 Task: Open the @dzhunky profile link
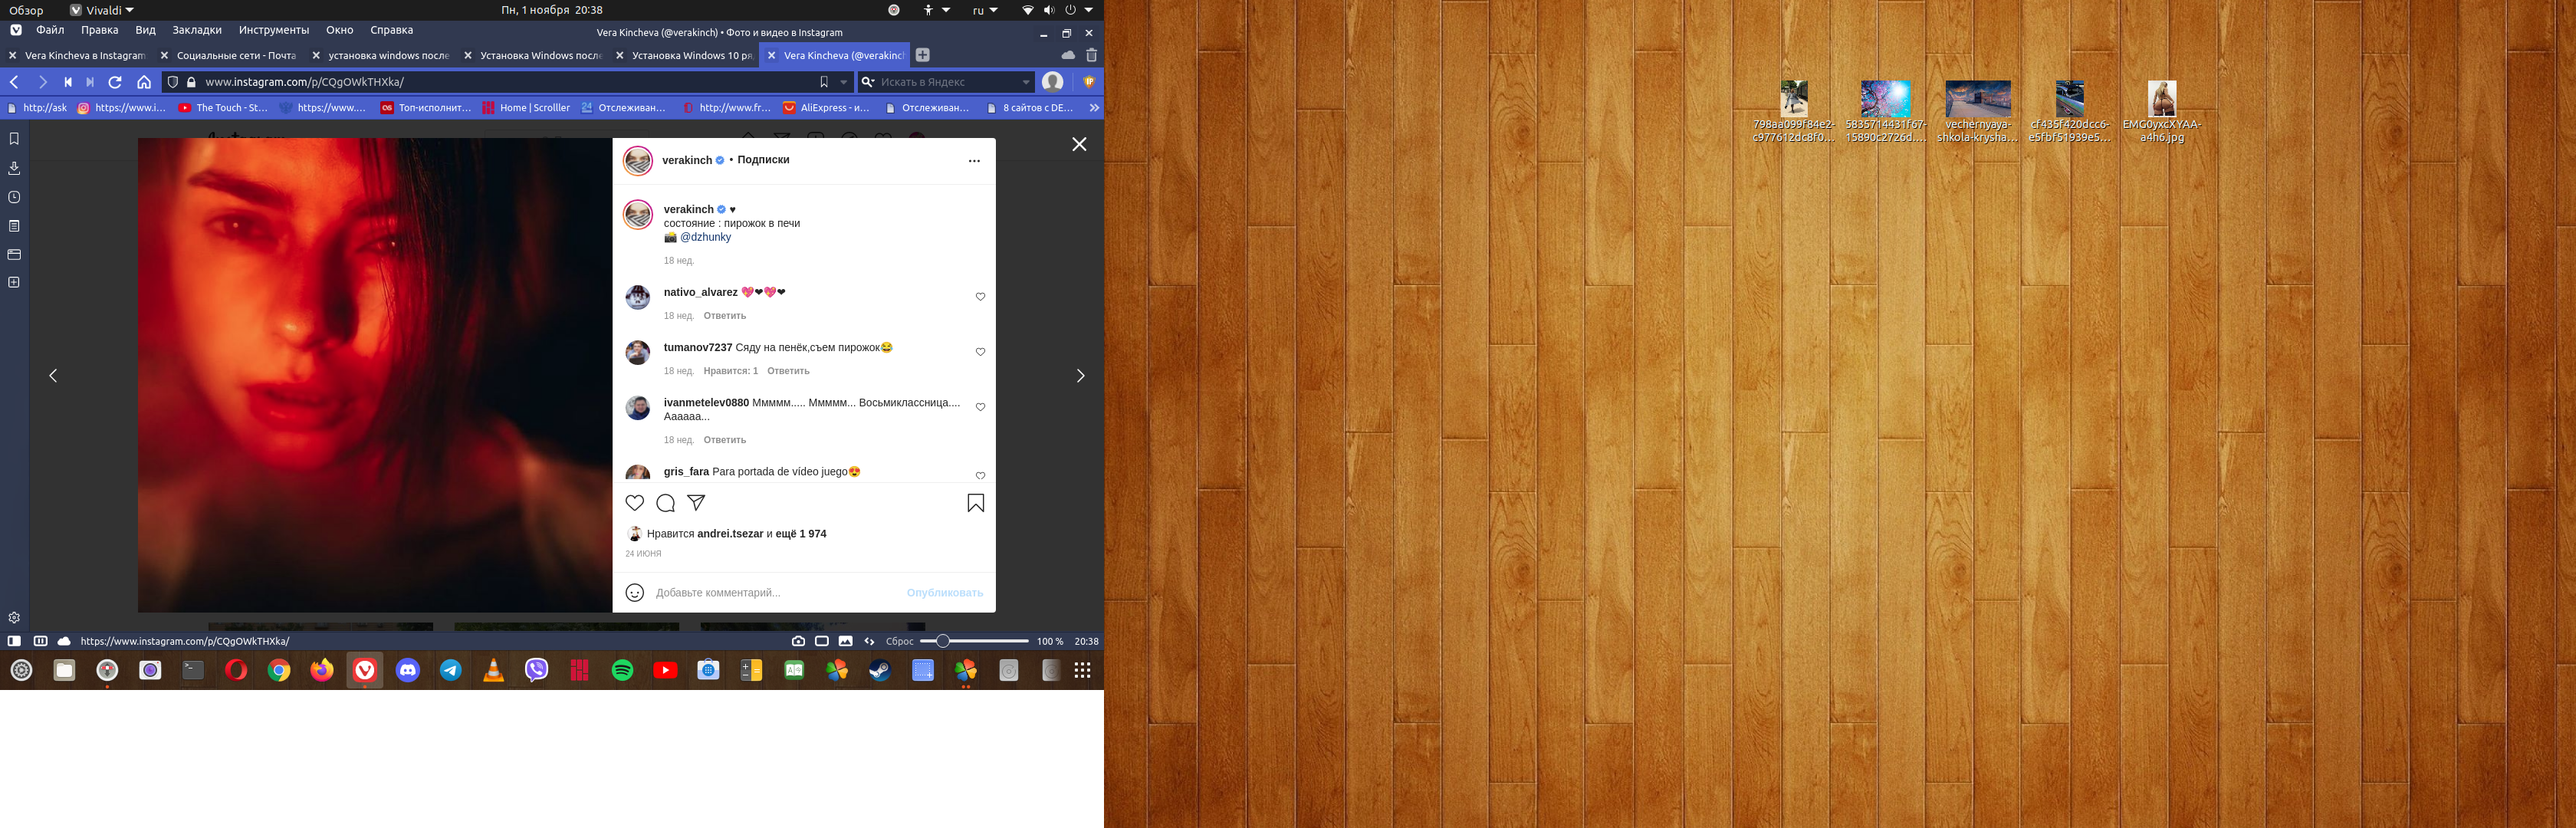coord(705,237)
